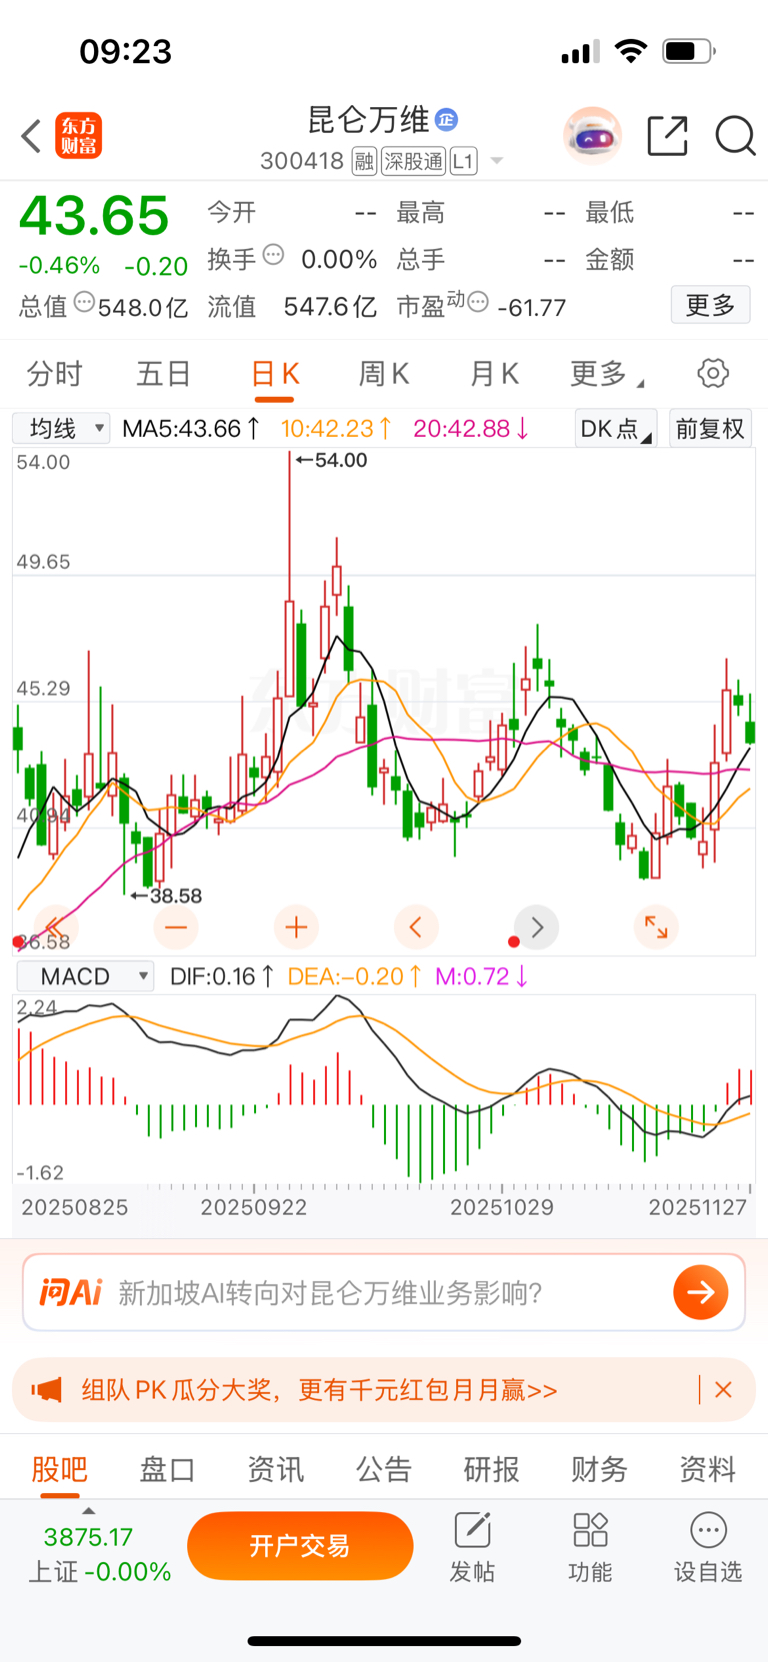Tap the 融 margin tag
Viewport: 768px width, 1663px height.
pyautogui.click(x=364, y=161)
